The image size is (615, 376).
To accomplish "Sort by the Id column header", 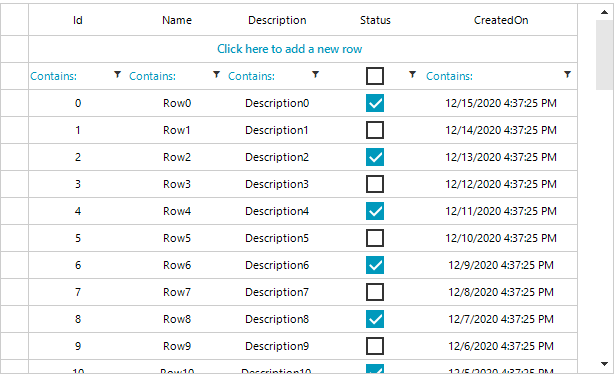I will click(x=78, y=20).
